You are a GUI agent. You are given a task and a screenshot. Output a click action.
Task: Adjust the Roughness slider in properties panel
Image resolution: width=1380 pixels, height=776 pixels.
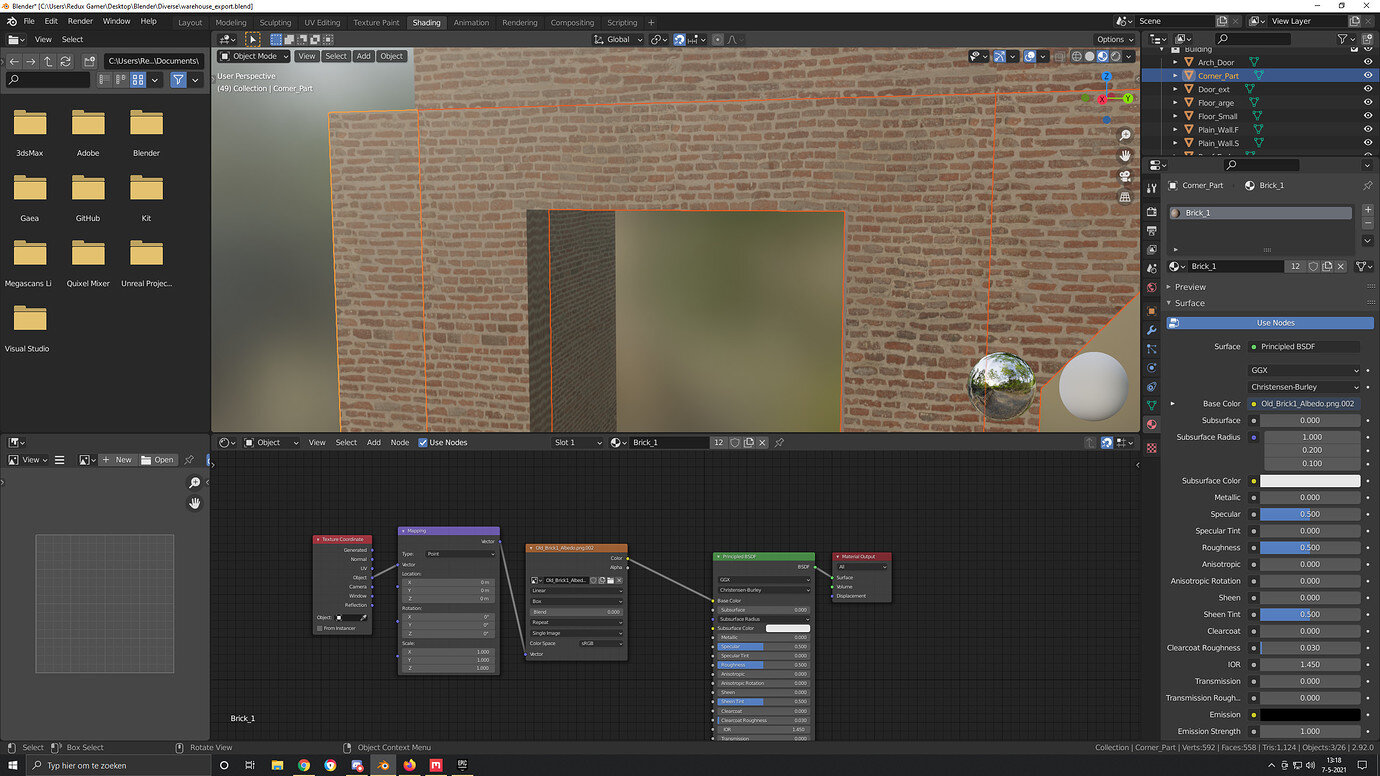click(1310, 548)
